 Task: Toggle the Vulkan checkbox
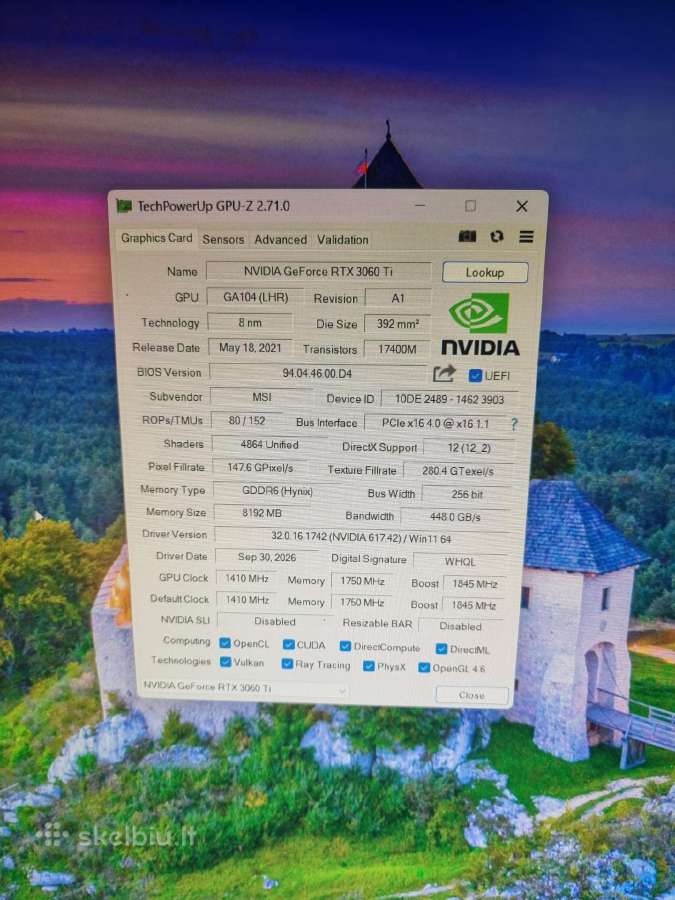coord(226,662)
